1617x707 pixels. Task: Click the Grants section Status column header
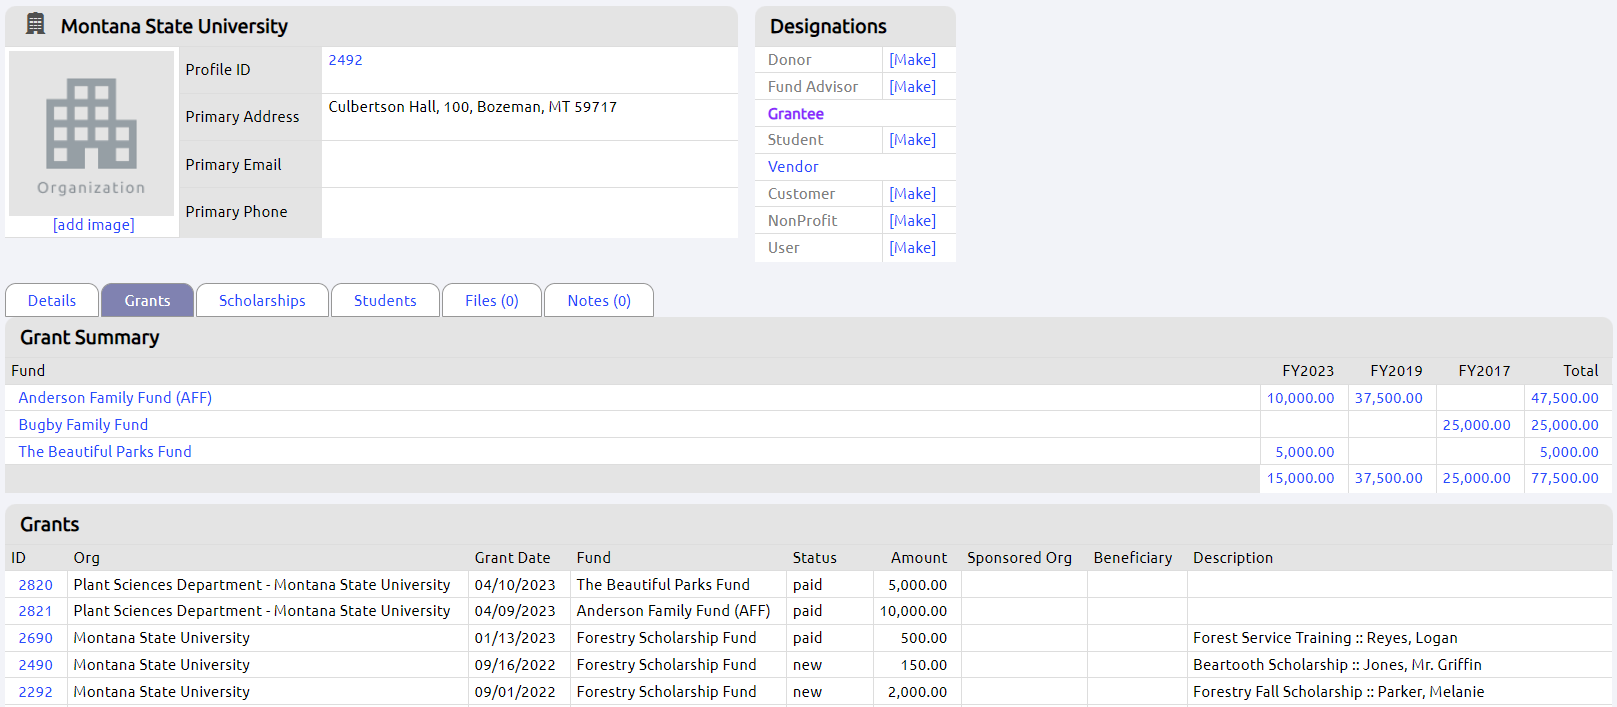(x=814, y=558)
